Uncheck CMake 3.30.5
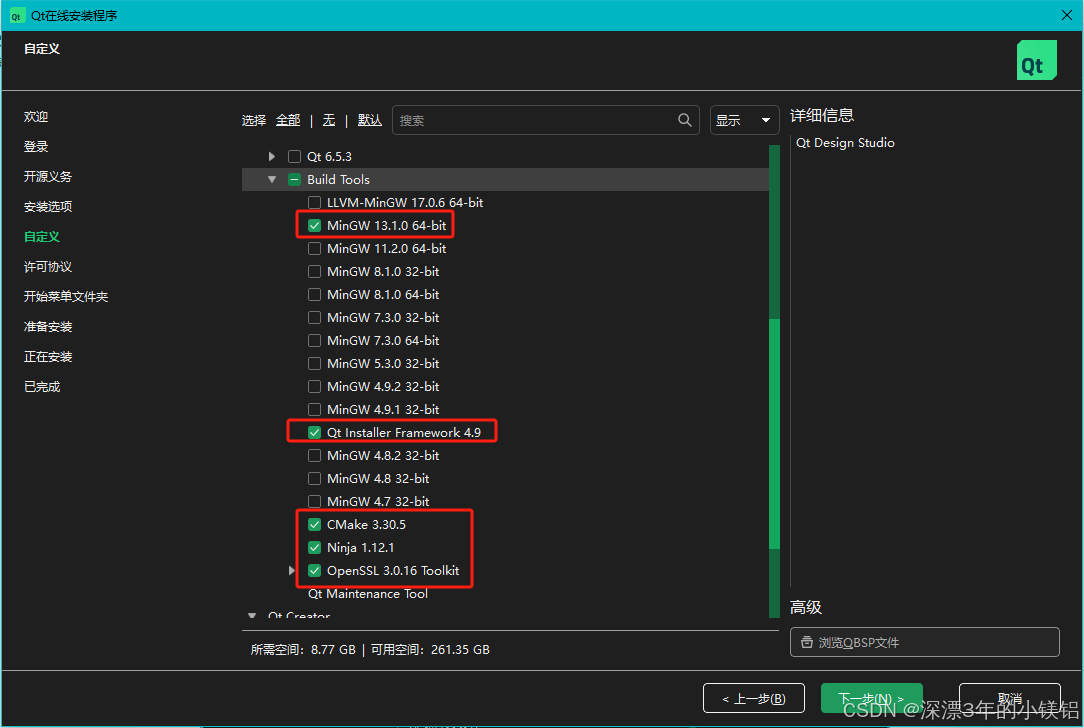 pyautogui.click(x=315, y=525)
